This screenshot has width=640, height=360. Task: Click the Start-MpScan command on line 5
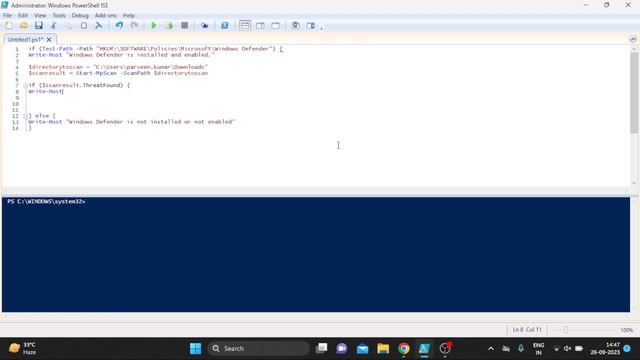pyautogui.click(x=96, y=73)
